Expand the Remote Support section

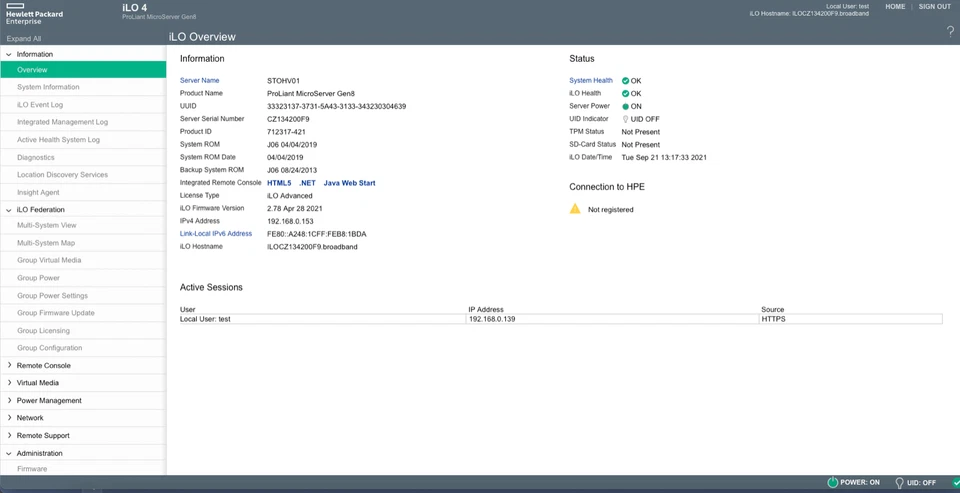[9, 435]
